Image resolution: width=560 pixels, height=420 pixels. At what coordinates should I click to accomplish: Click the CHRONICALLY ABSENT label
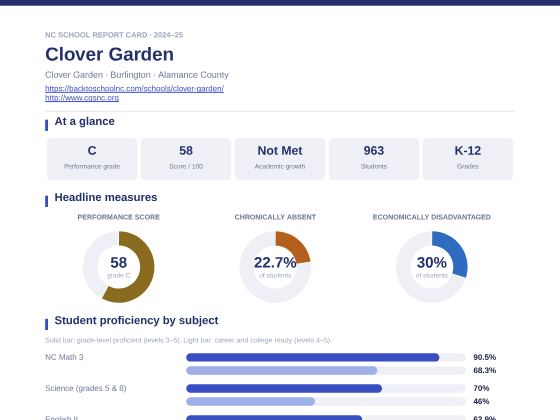tap(275, 217)
